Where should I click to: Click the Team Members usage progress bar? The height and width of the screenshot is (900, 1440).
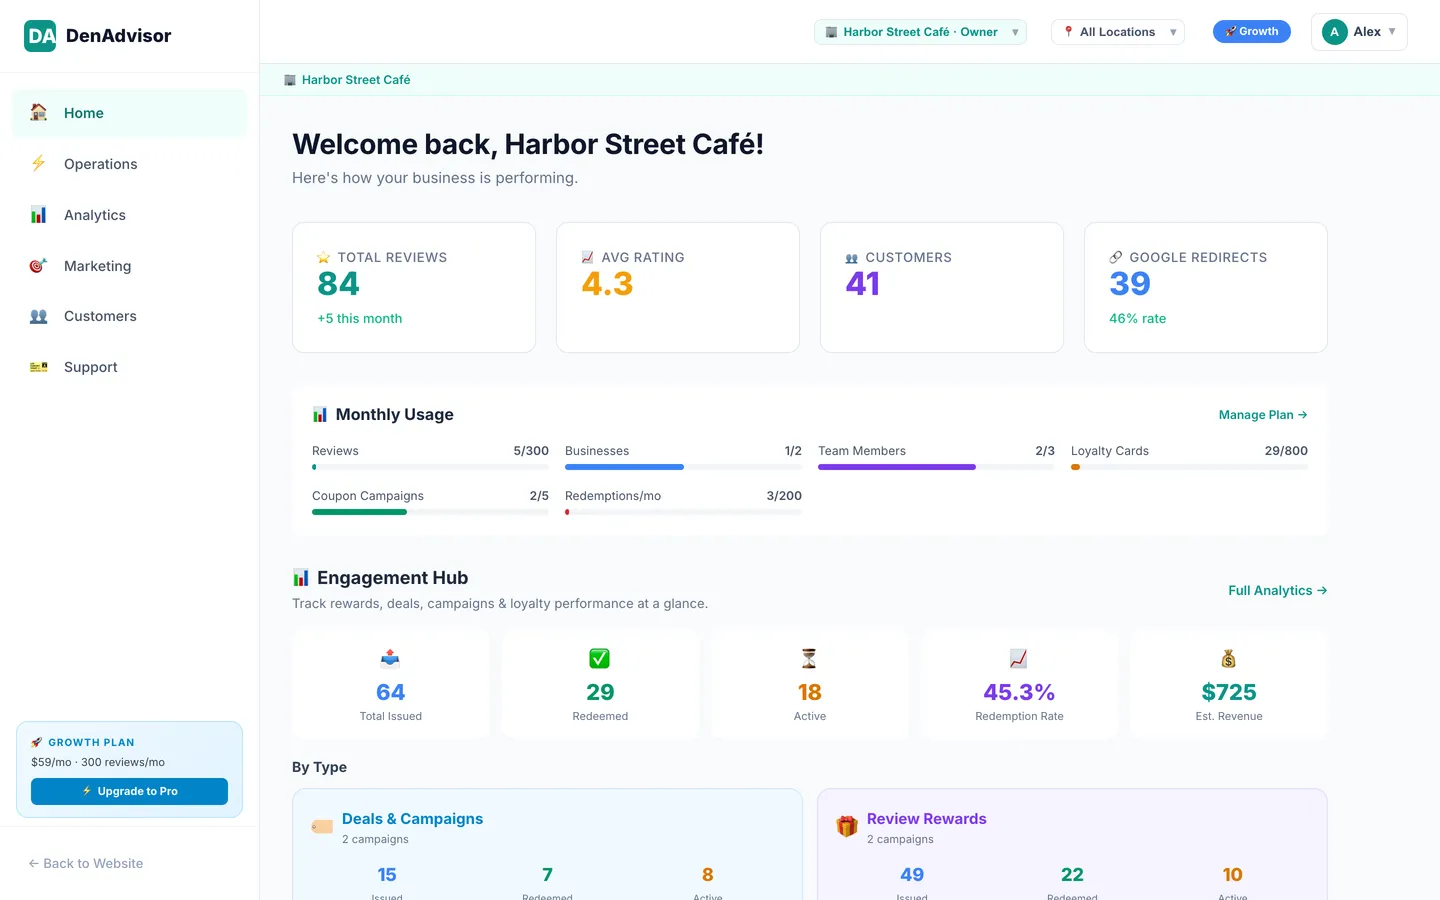(x=936, y=467)
